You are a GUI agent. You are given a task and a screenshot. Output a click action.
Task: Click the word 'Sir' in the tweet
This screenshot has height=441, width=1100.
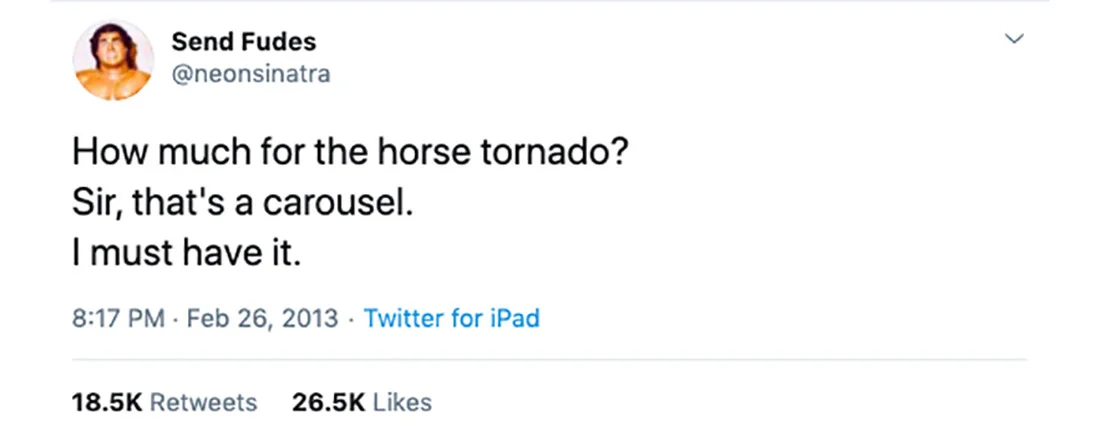point(93,203)
